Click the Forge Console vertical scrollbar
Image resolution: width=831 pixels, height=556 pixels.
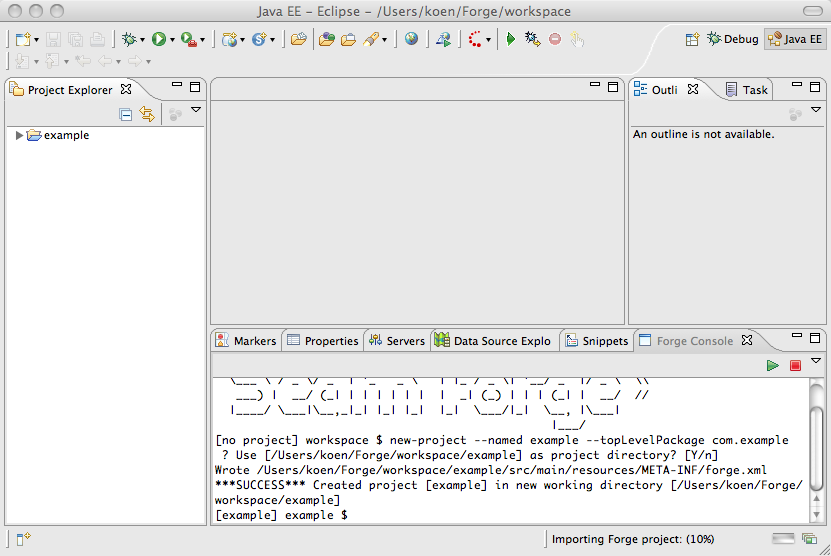pyautogui.click(x=817, y=448)
